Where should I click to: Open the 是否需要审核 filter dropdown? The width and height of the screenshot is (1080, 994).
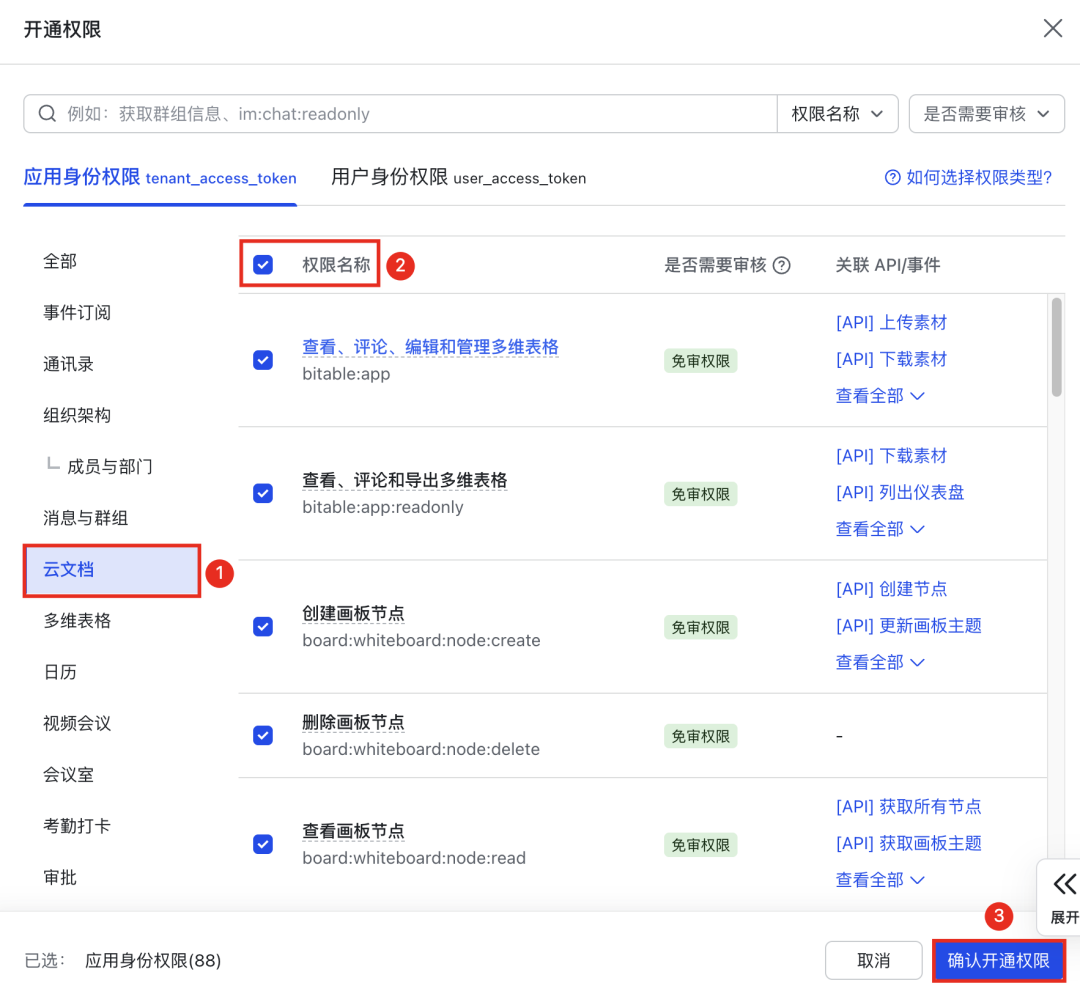[985, 113]
